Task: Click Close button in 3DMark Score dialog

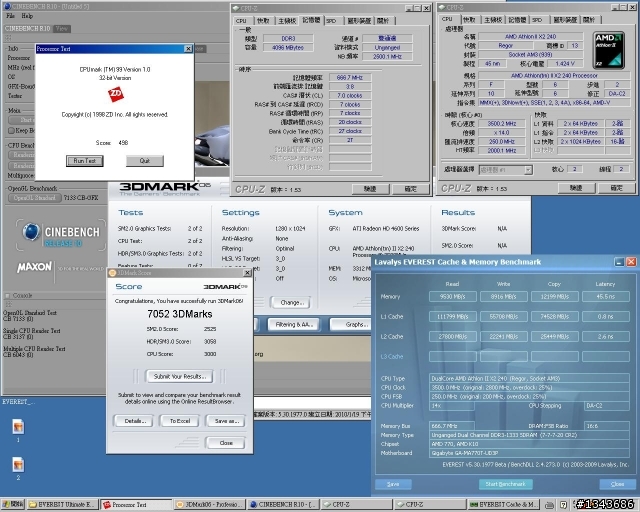Action: click(226, 443)
